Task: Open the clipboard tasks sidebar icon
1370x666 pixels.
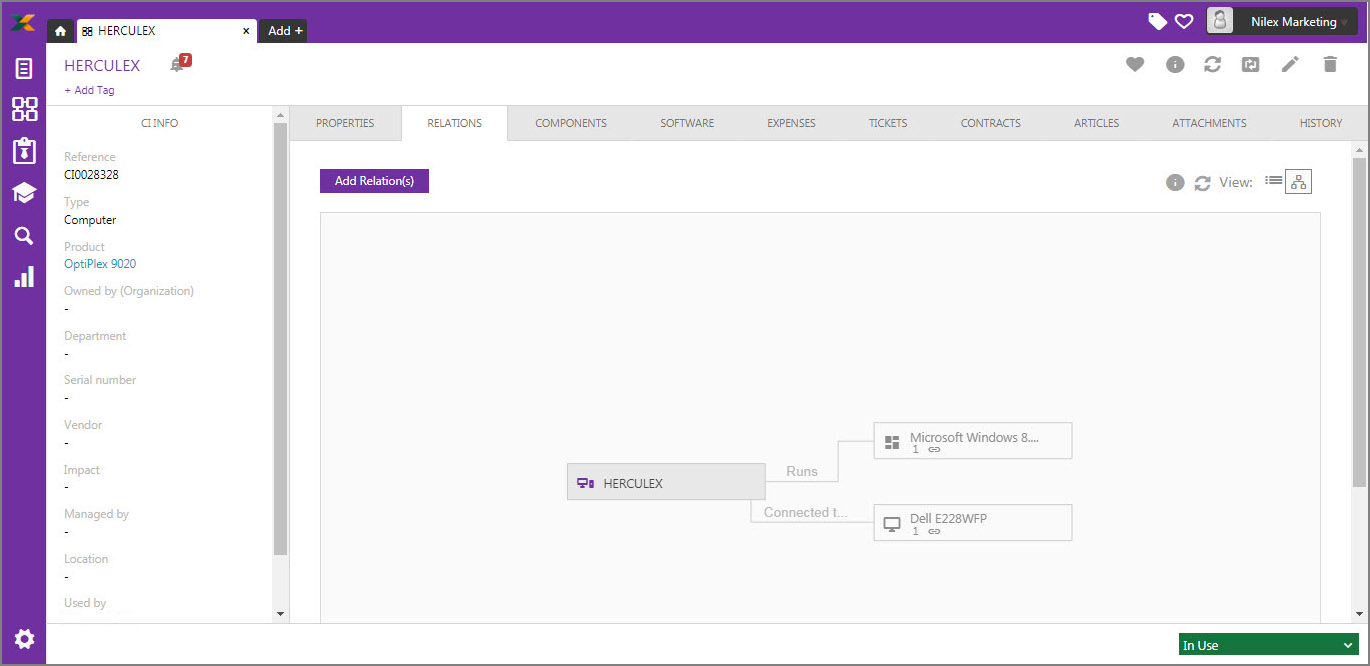Action: point(24,151)
